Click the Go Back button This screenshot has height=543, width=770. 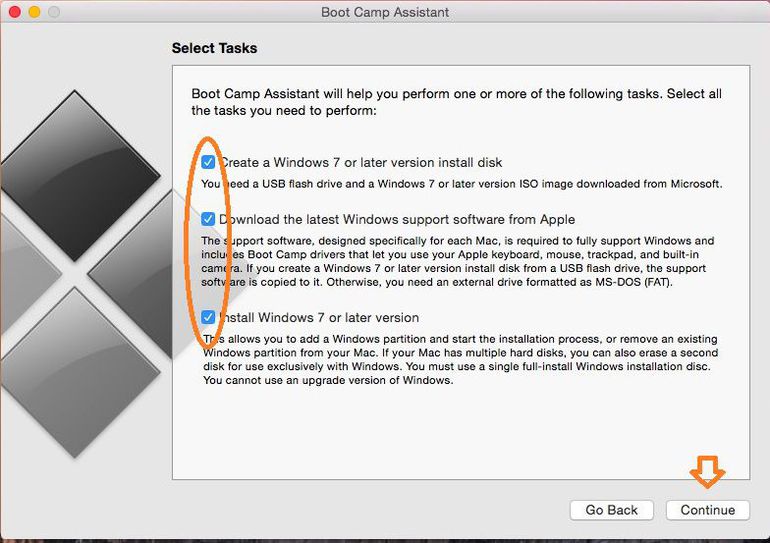point(611,510)
